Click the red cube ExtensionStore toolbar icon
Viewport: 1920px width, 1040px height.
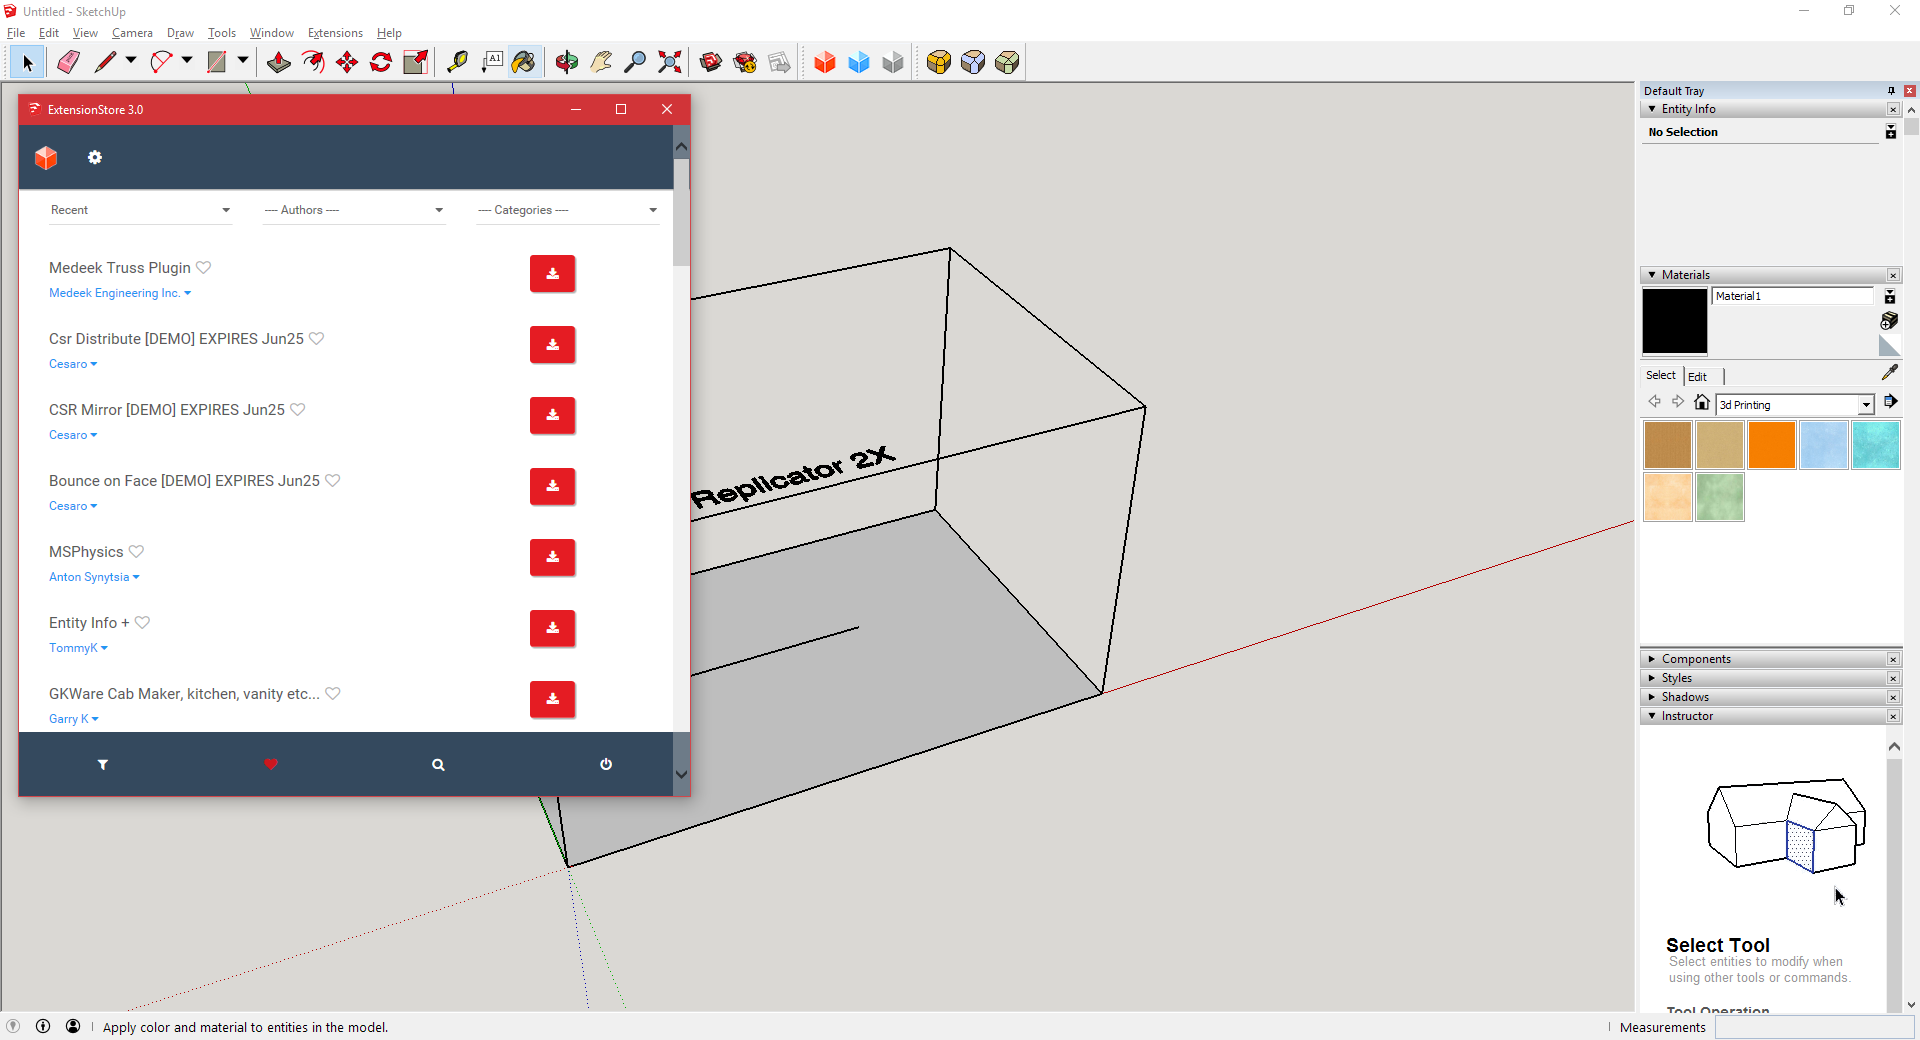(825, 63)
